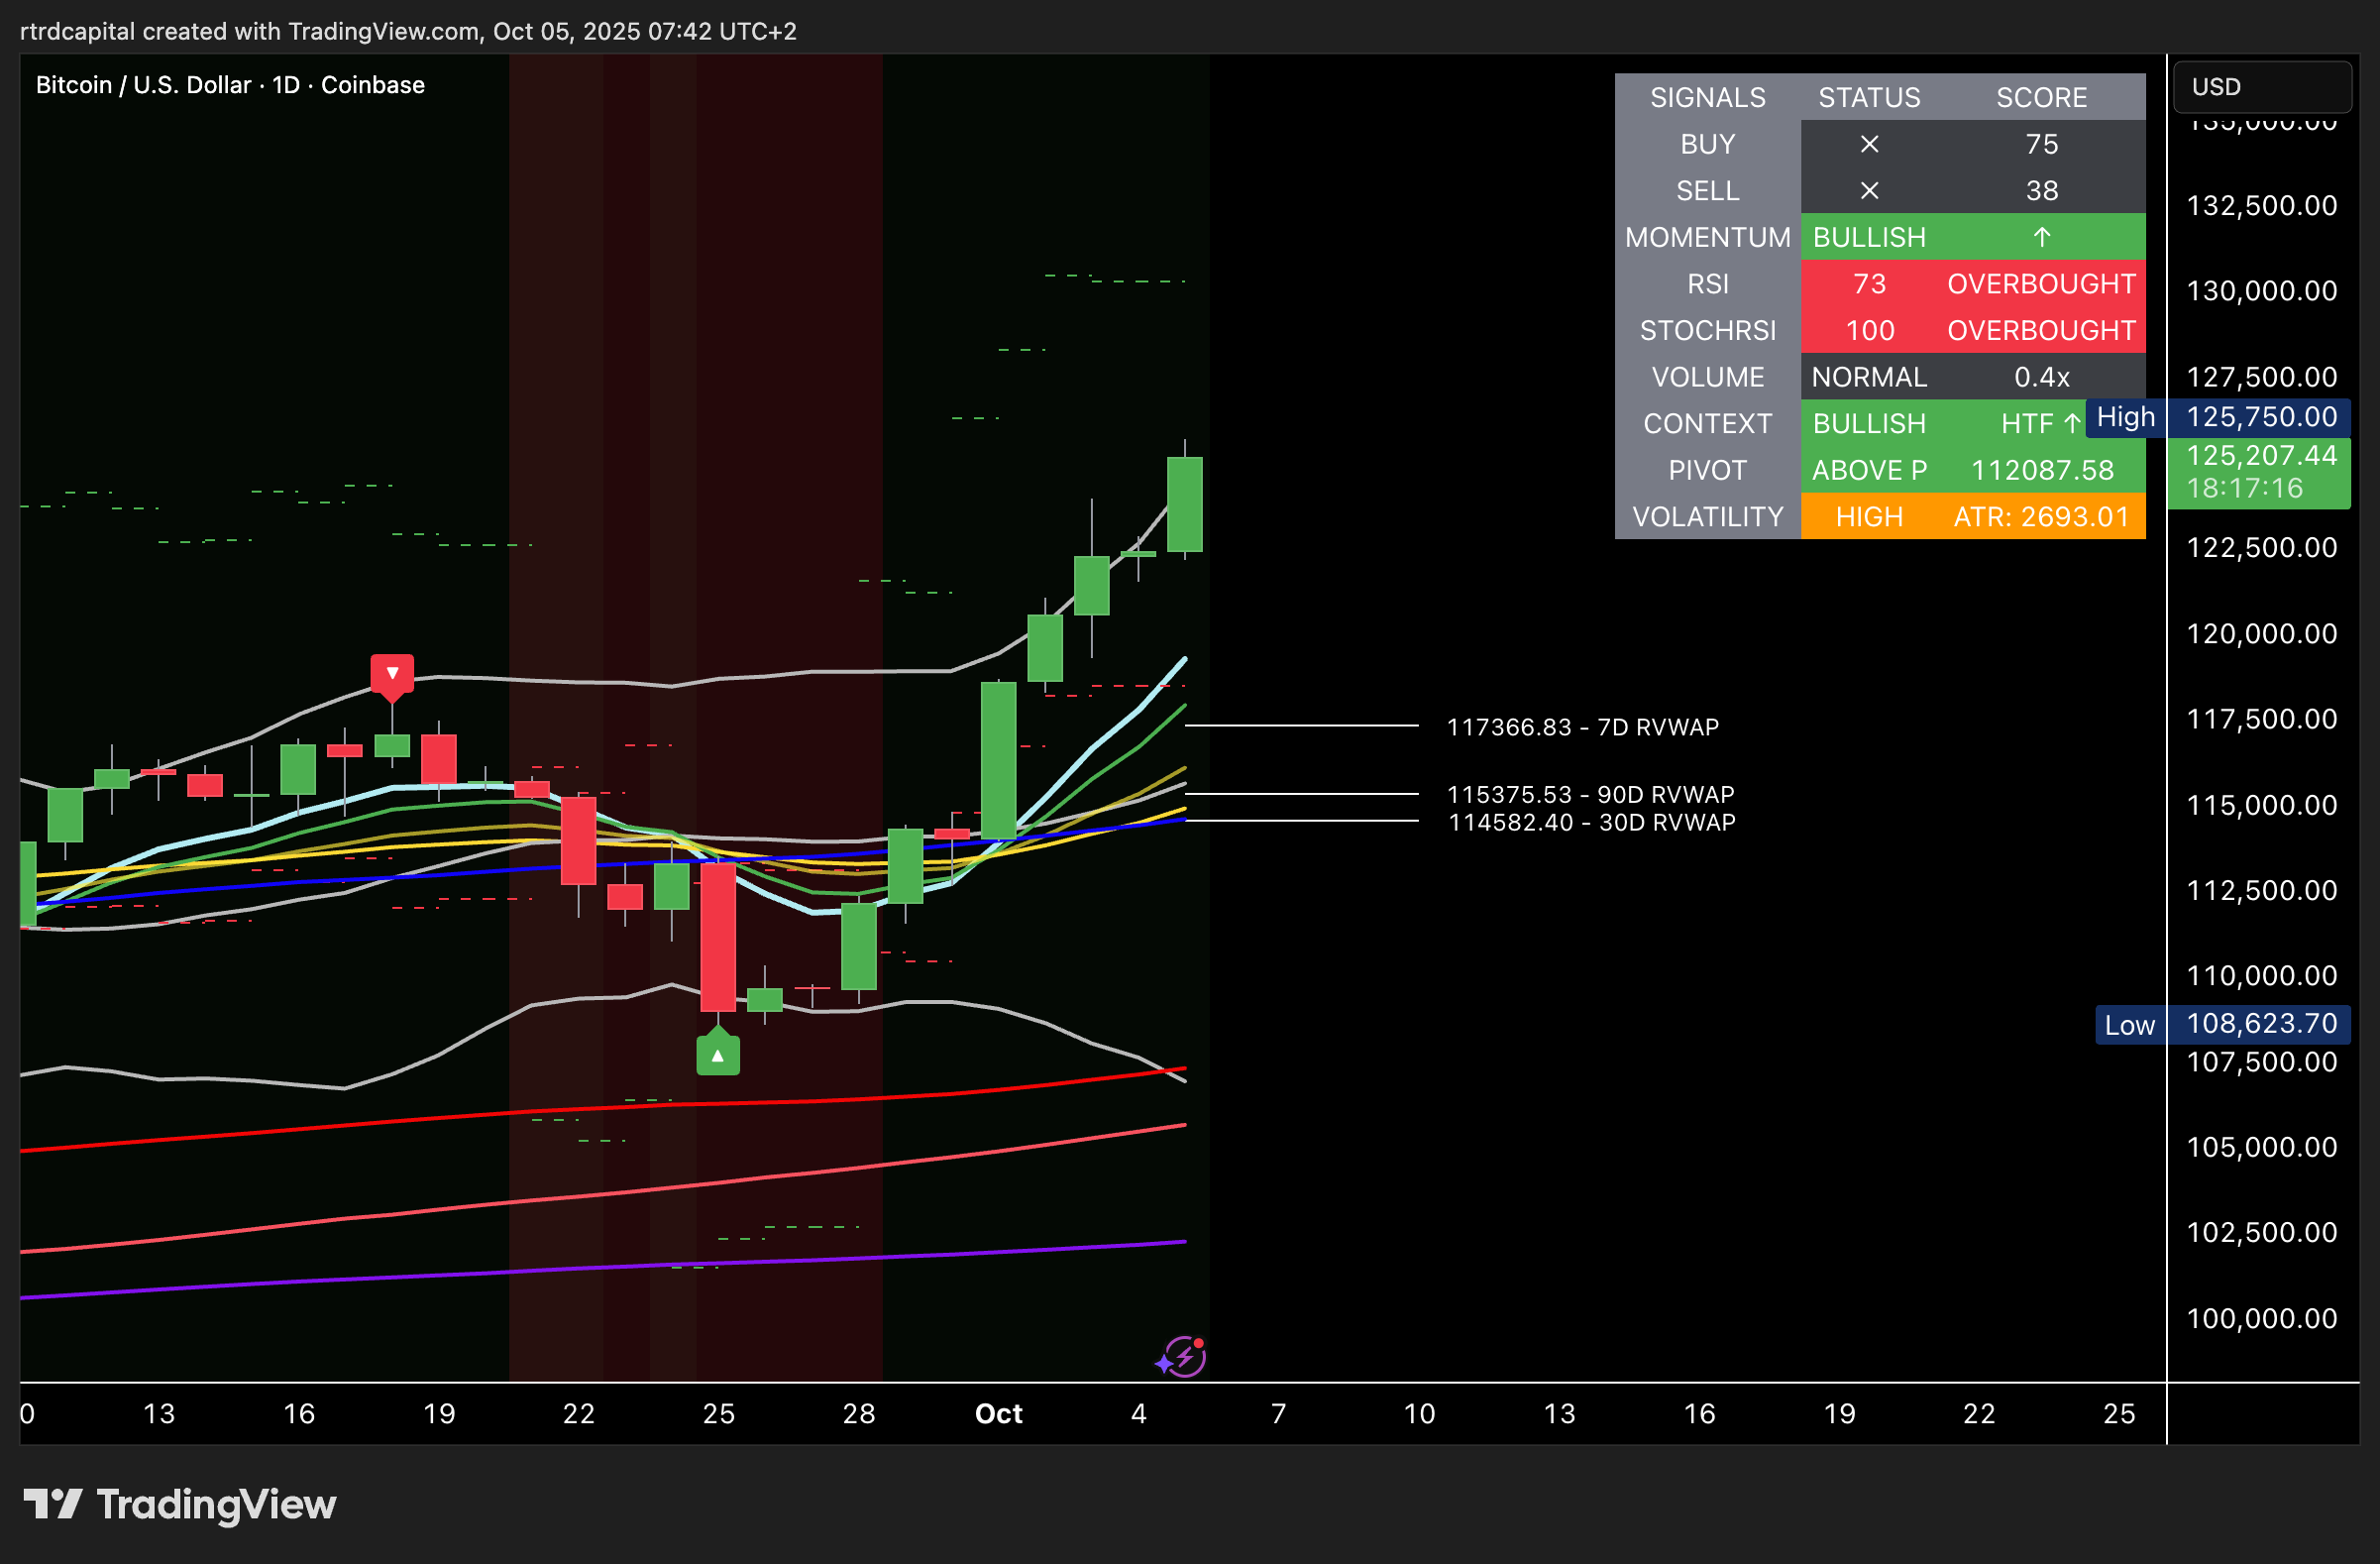Click the Oct label on the date axis
Image resolution: width=2380 pixels, height=1564 pixels.
pyautogui.click(x=998, y=1413)
